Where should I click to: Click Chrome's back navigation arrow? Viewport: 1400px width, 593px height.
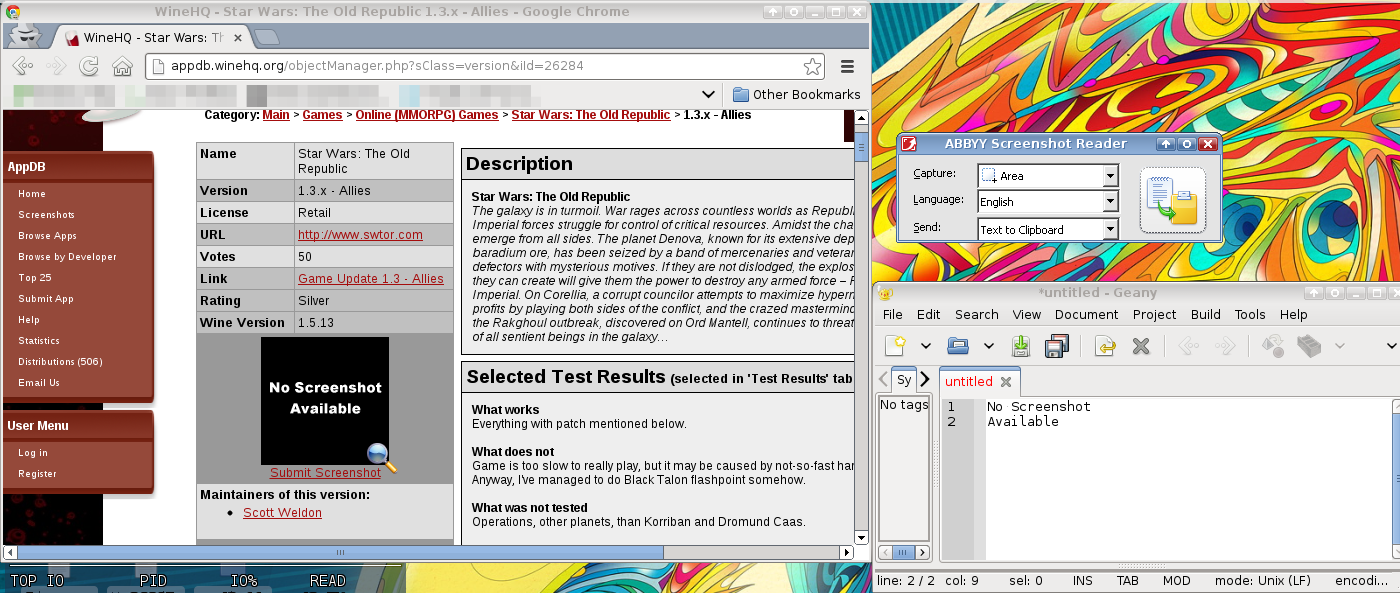pos(22,67)
